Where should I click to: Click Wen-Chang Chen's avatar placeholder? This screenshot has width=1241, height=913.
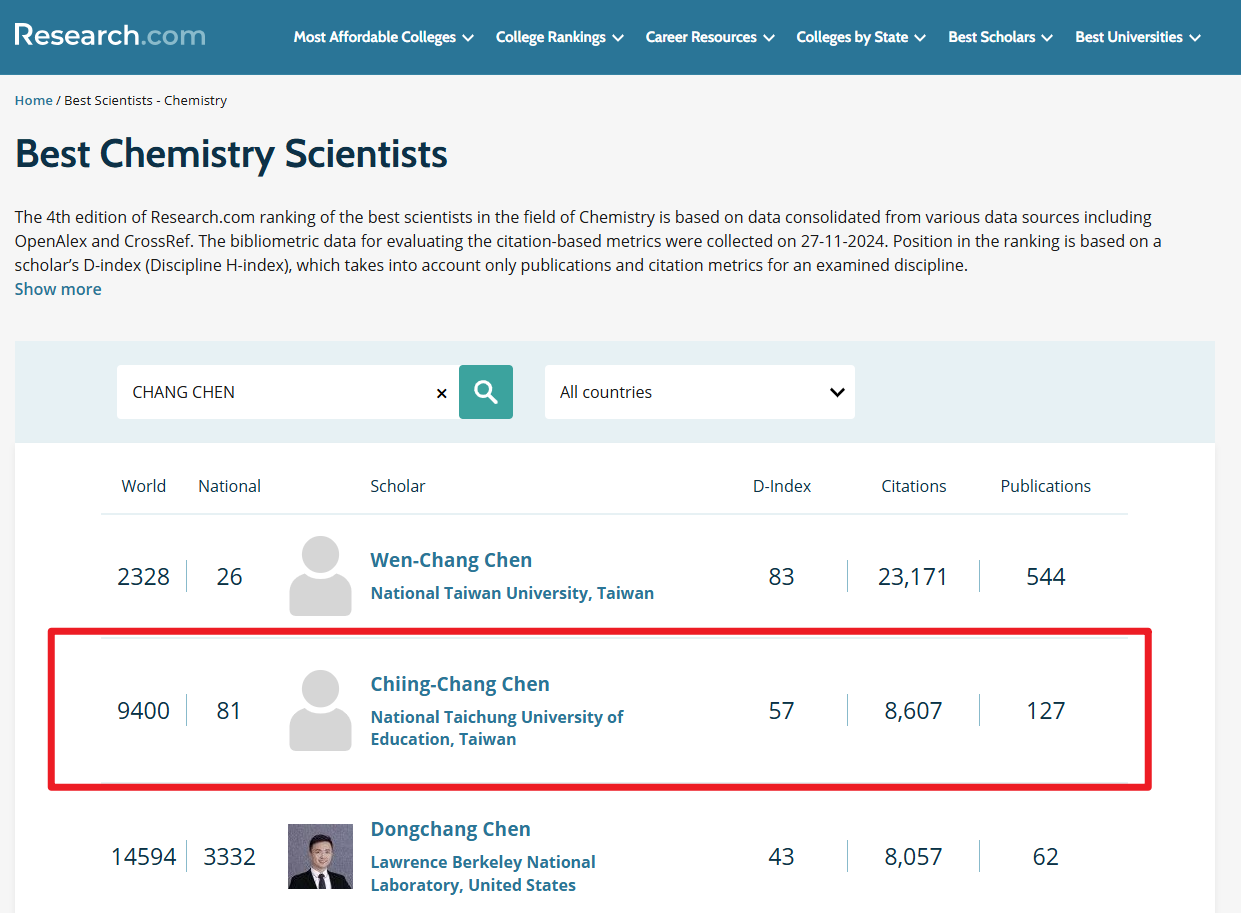pos(320,576)
